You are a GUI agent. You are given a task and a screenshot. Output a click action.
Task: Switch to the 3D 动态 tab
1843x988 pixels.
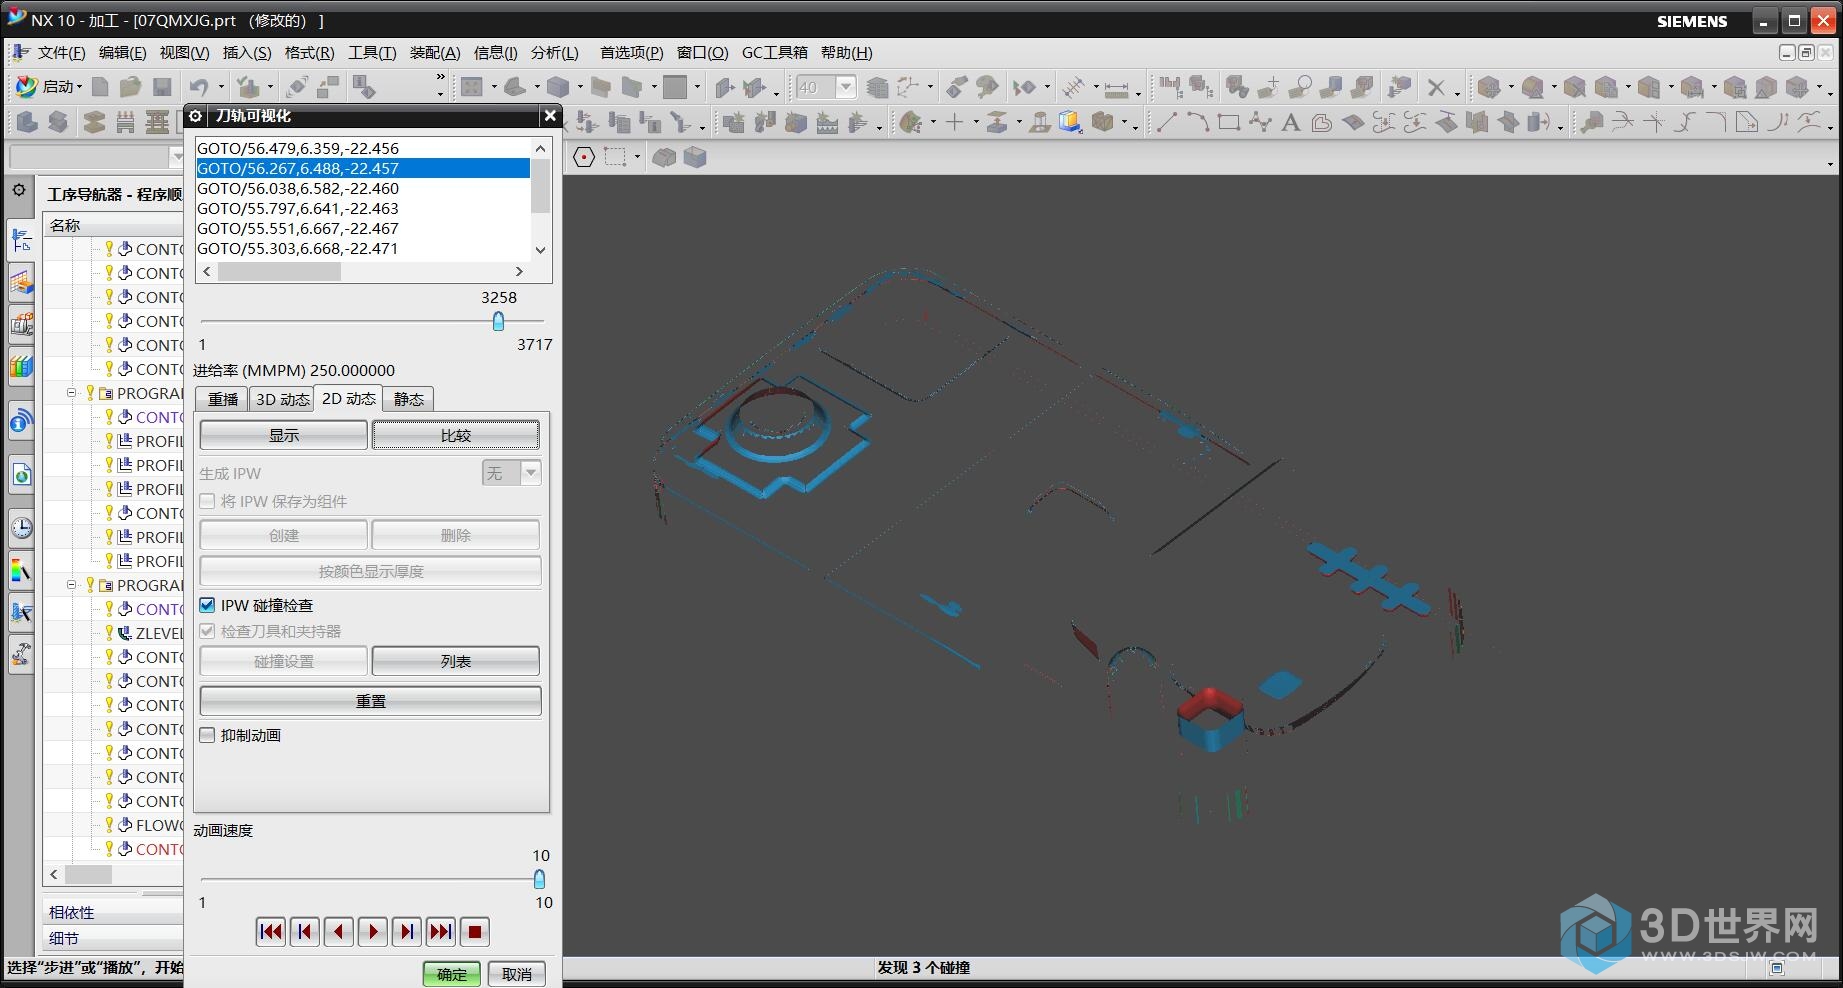[282, 399]
